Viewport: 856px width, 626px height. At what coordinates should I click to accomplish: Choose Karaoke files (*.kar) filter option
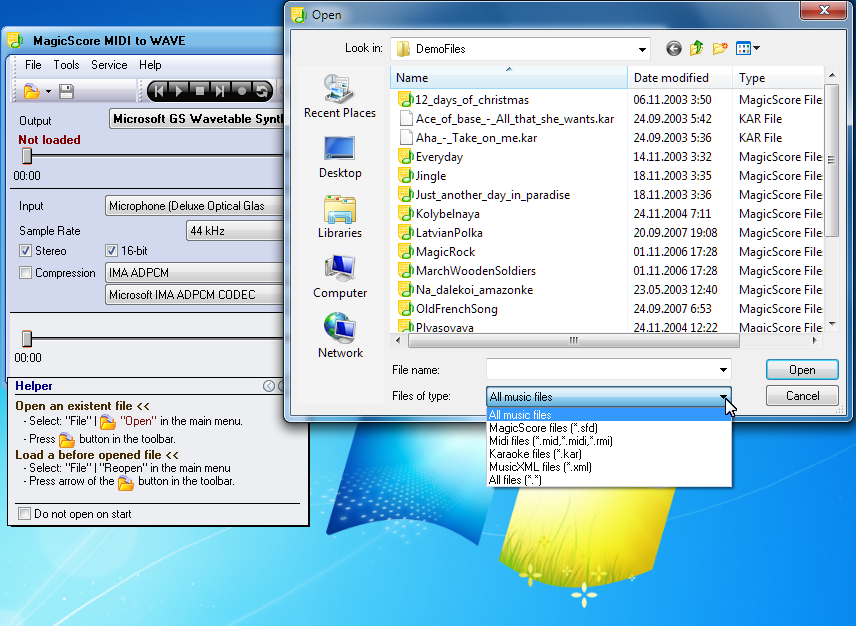tap(609, 454)
